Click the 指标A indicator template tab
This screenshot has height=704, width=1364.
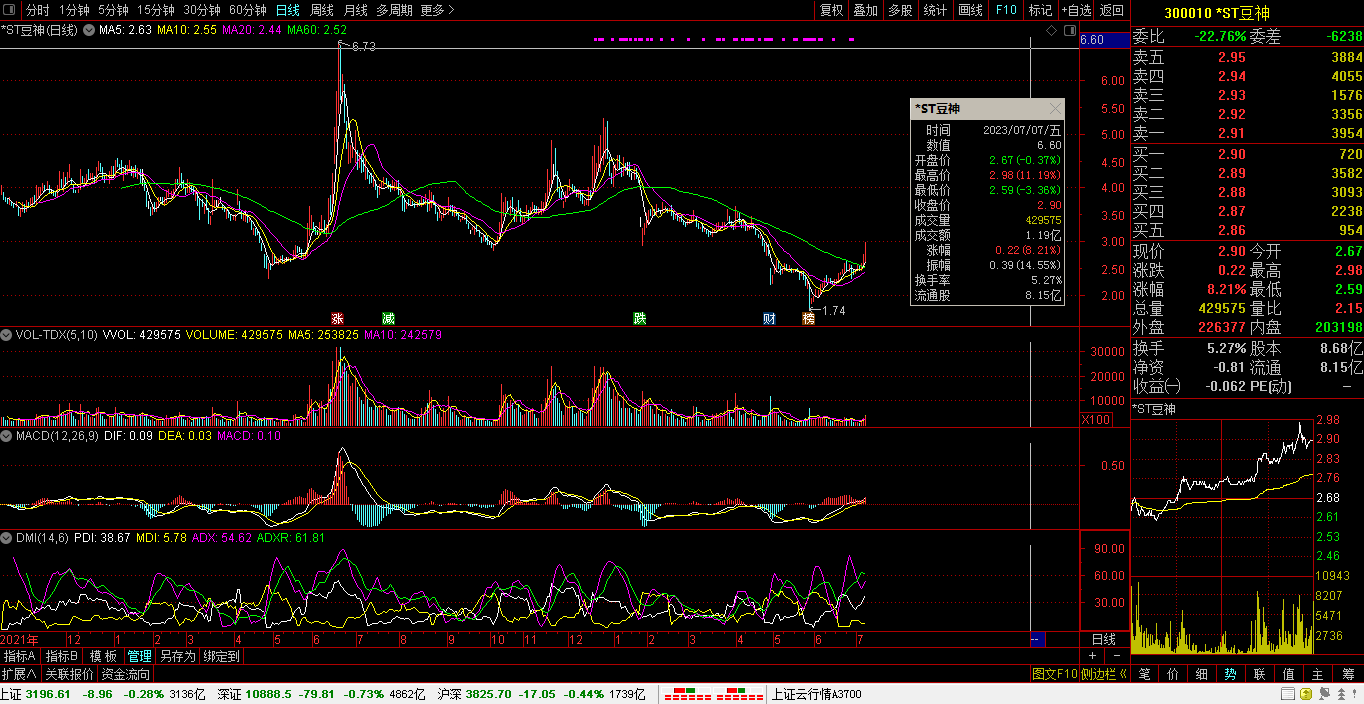pyautogui.click(x=20, y=656)
